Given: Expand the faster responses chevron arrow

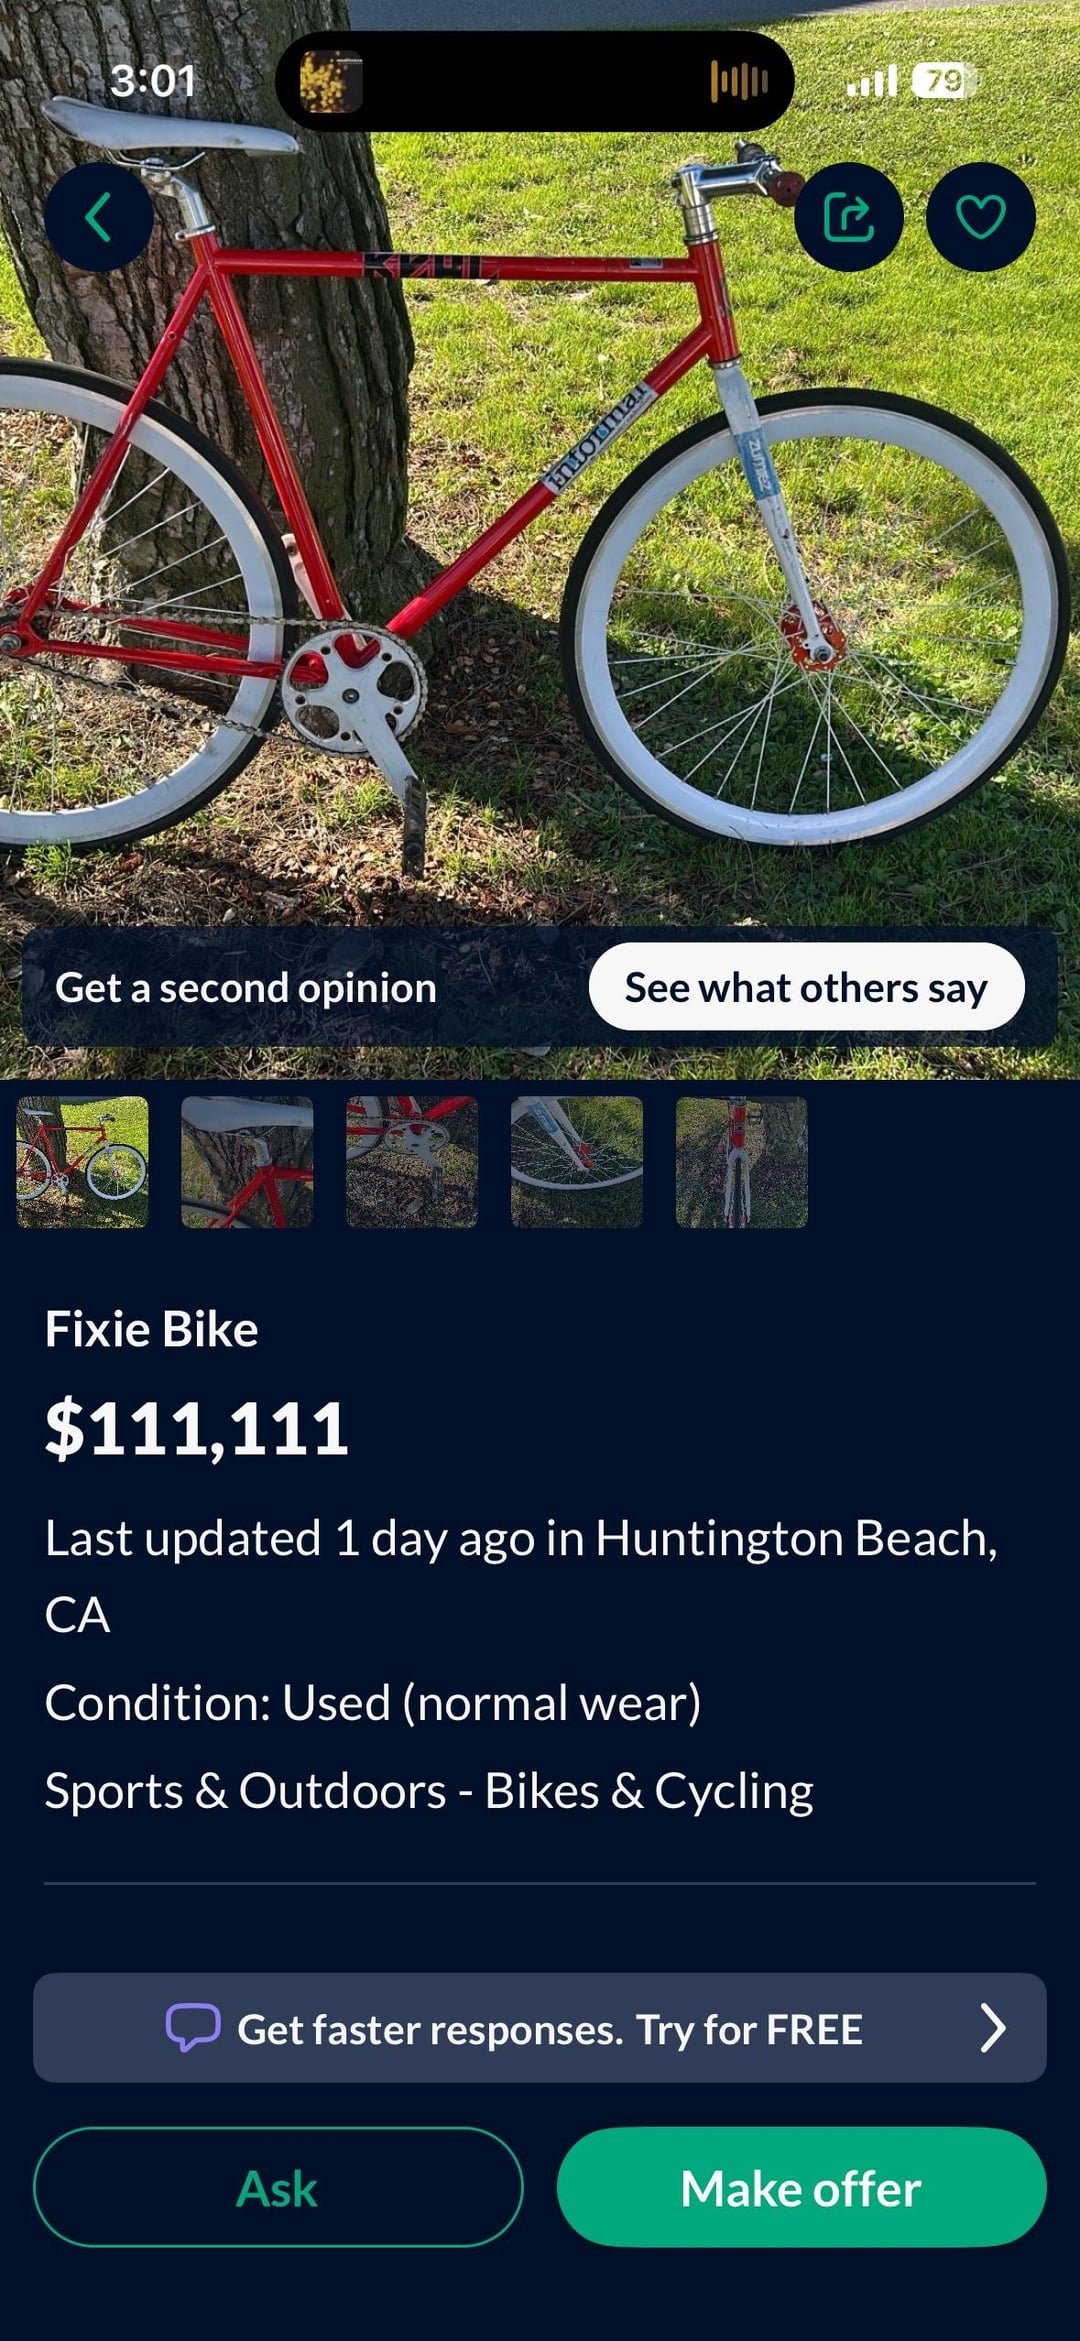Looking at the screenshot, I should pyautogui.click(x=992, y=2028).
